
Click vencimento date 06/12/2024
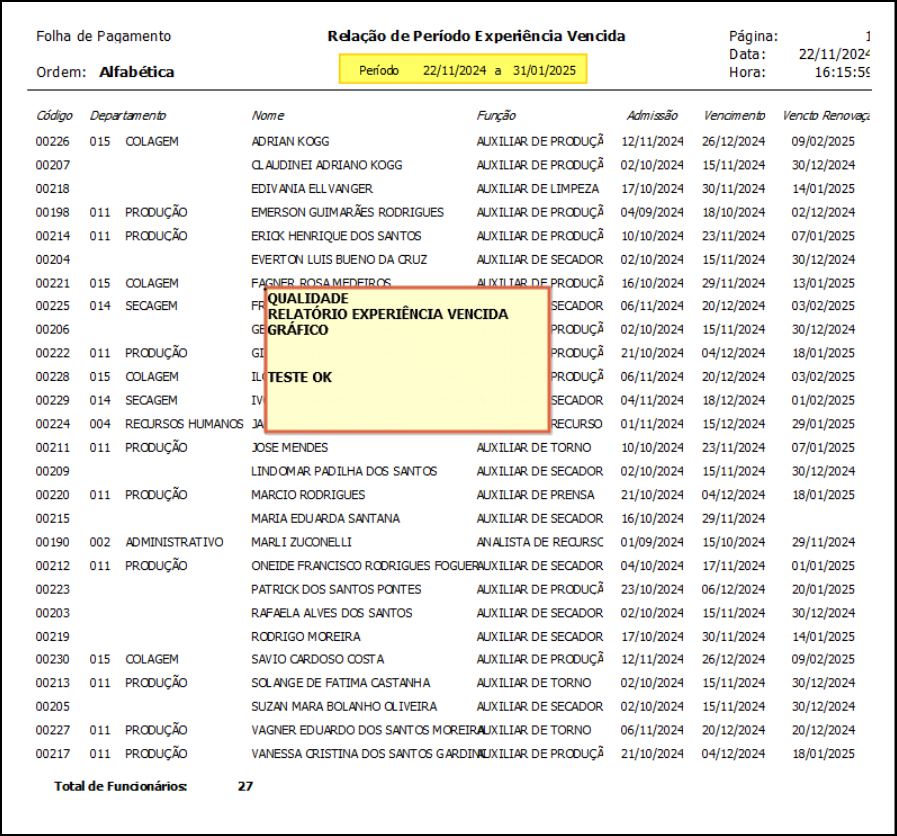click(733, 589)
